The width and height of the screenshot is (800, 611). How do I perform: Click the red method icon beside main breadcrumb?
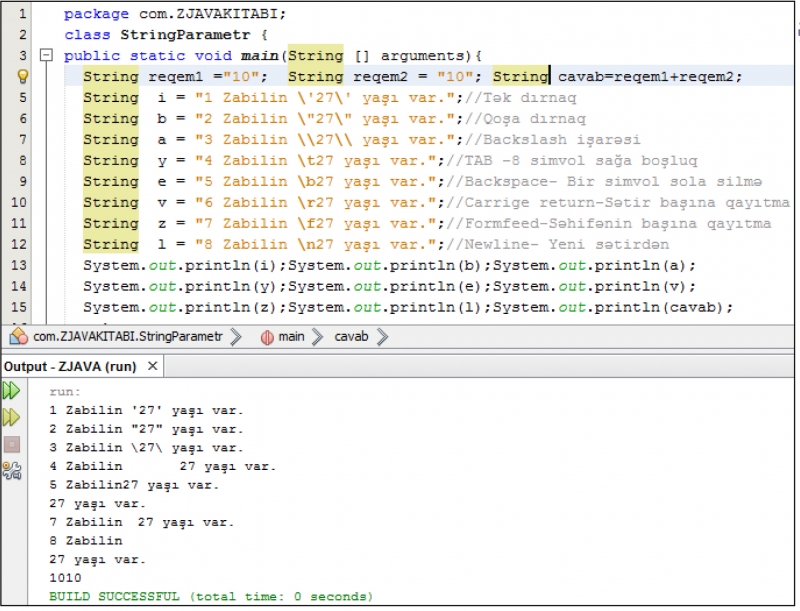pos(267,337)
